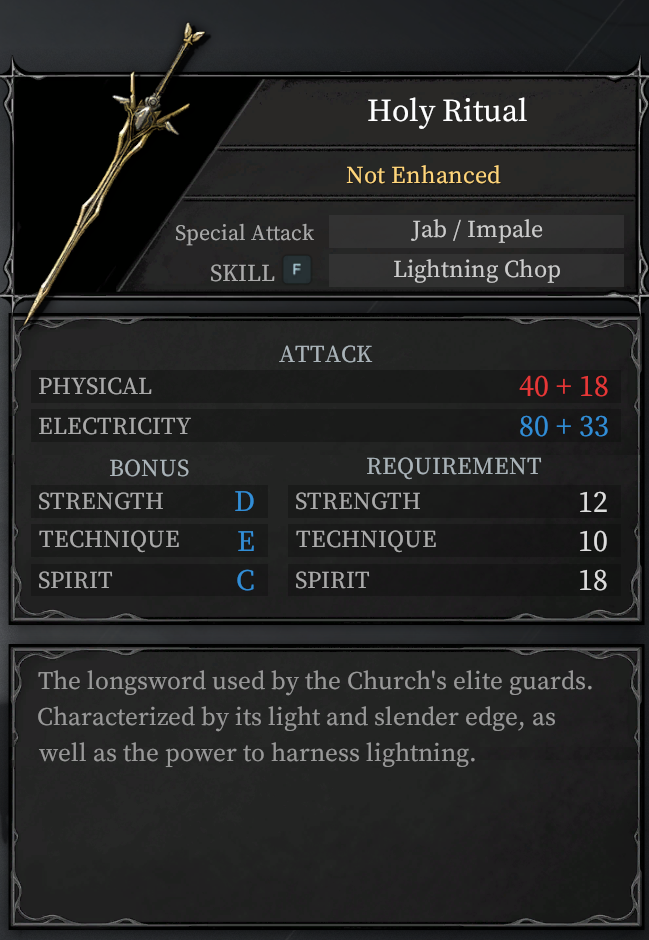Click the F key skill icon
Screen dimensions: 649x940
pos(297,270)
